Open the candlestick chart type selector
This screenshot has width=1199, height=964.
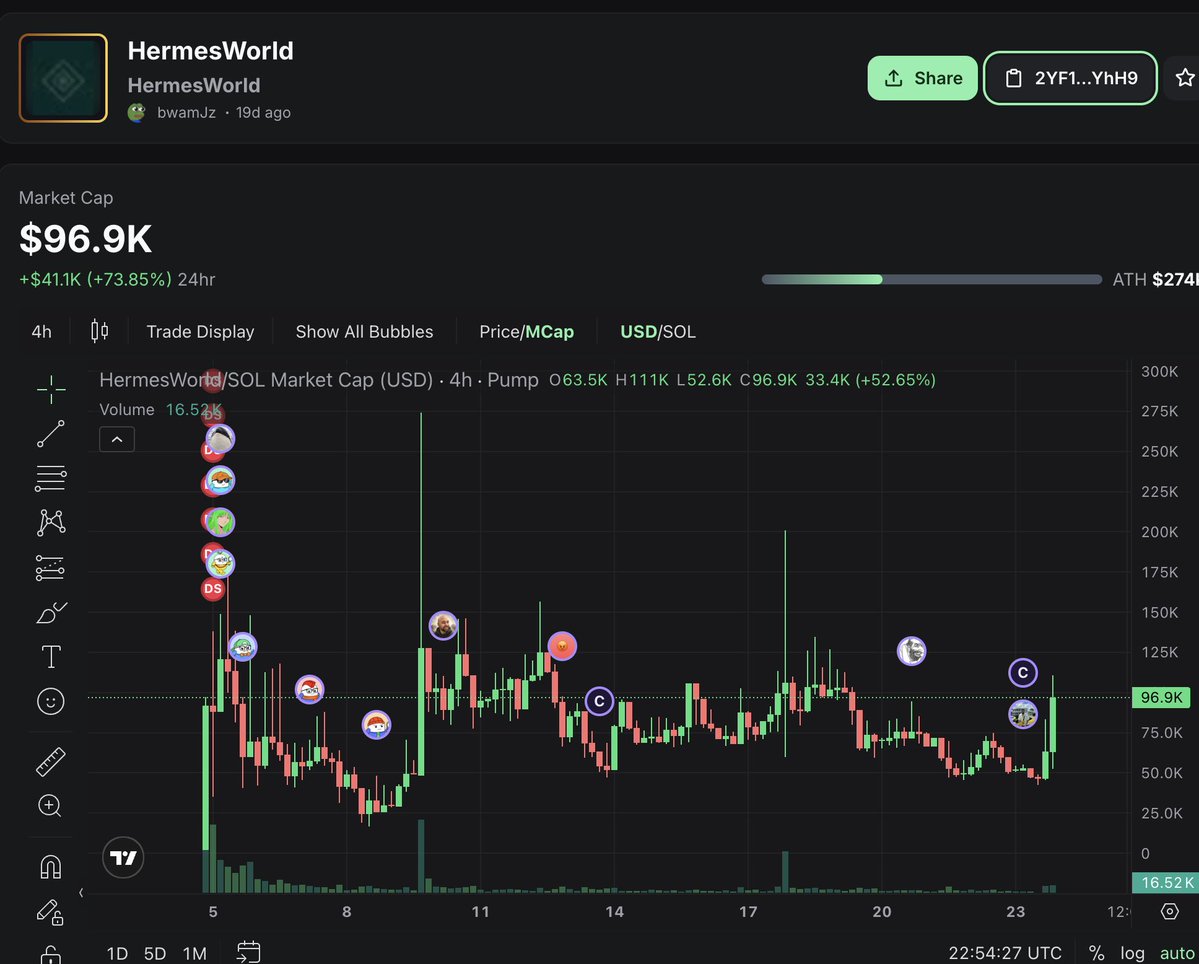pyautogui.click(x=99, y=331)
